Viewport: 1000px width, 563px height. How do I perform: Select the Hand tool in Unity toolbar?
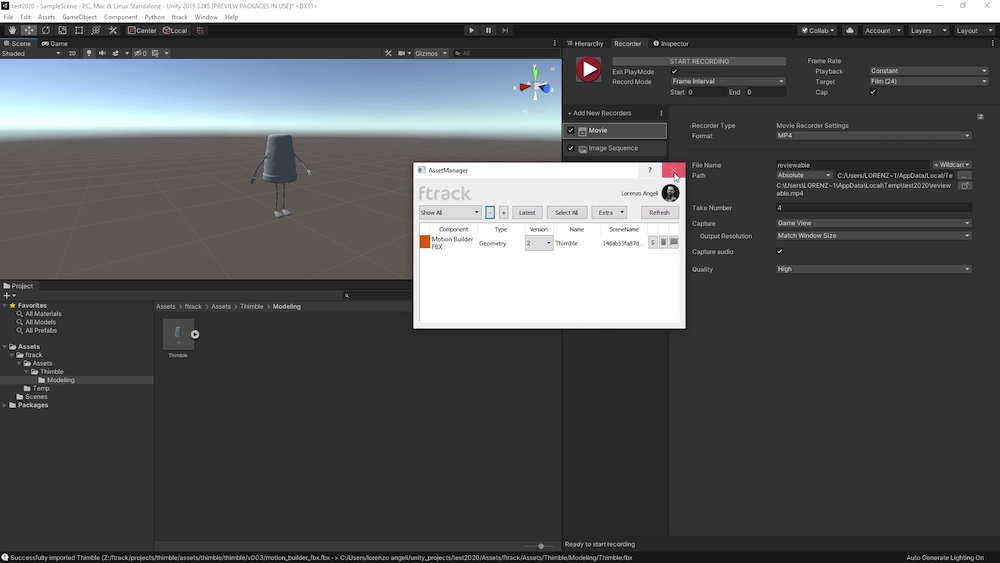click(x=12, y=30)
